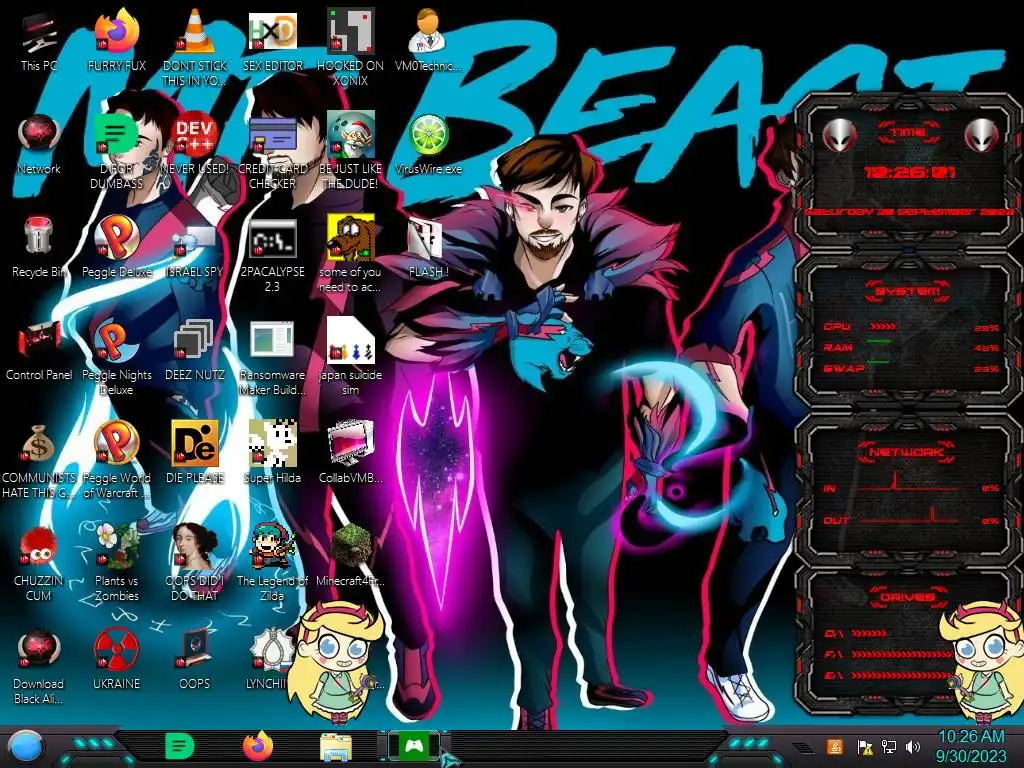Viewport: 1024px width, 768px height.
Task: Open Ransomware Maker Build... shortcut
Action: tap(272, 358)
